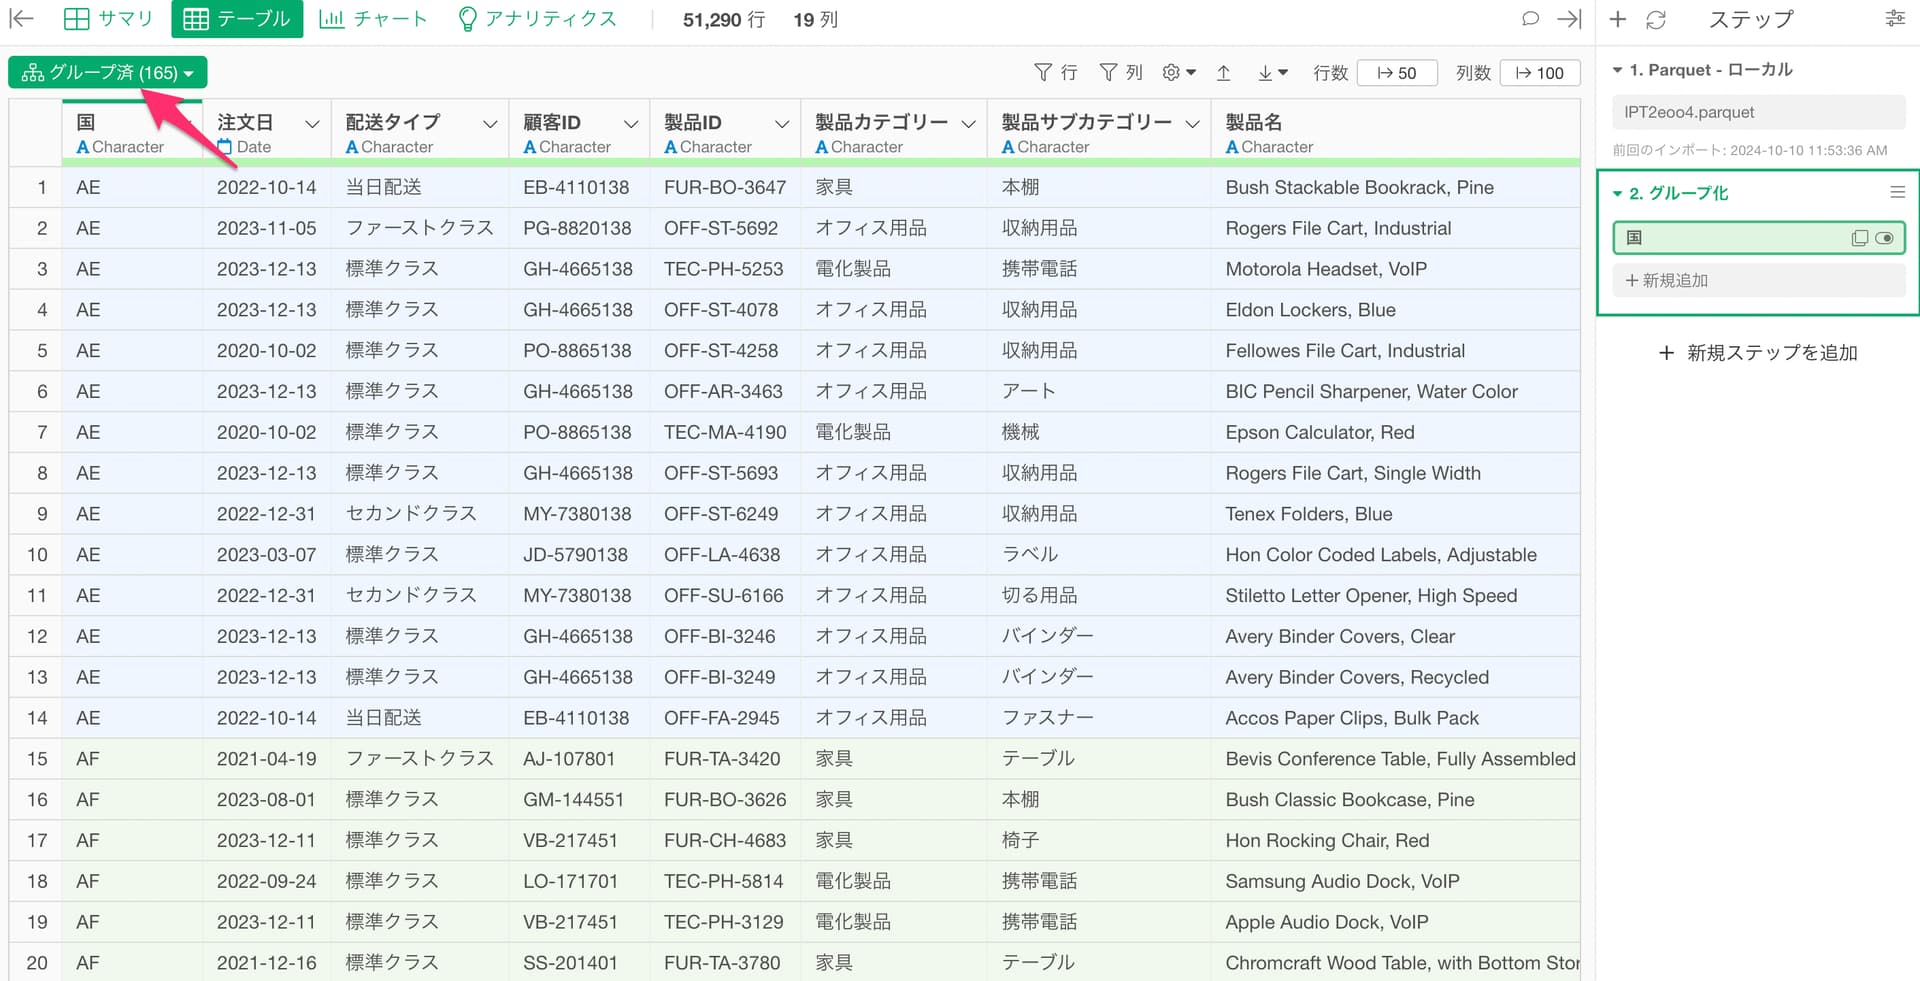
Task: Click the IPT2eoo4.parquet data source entry
Action: 1759,112
